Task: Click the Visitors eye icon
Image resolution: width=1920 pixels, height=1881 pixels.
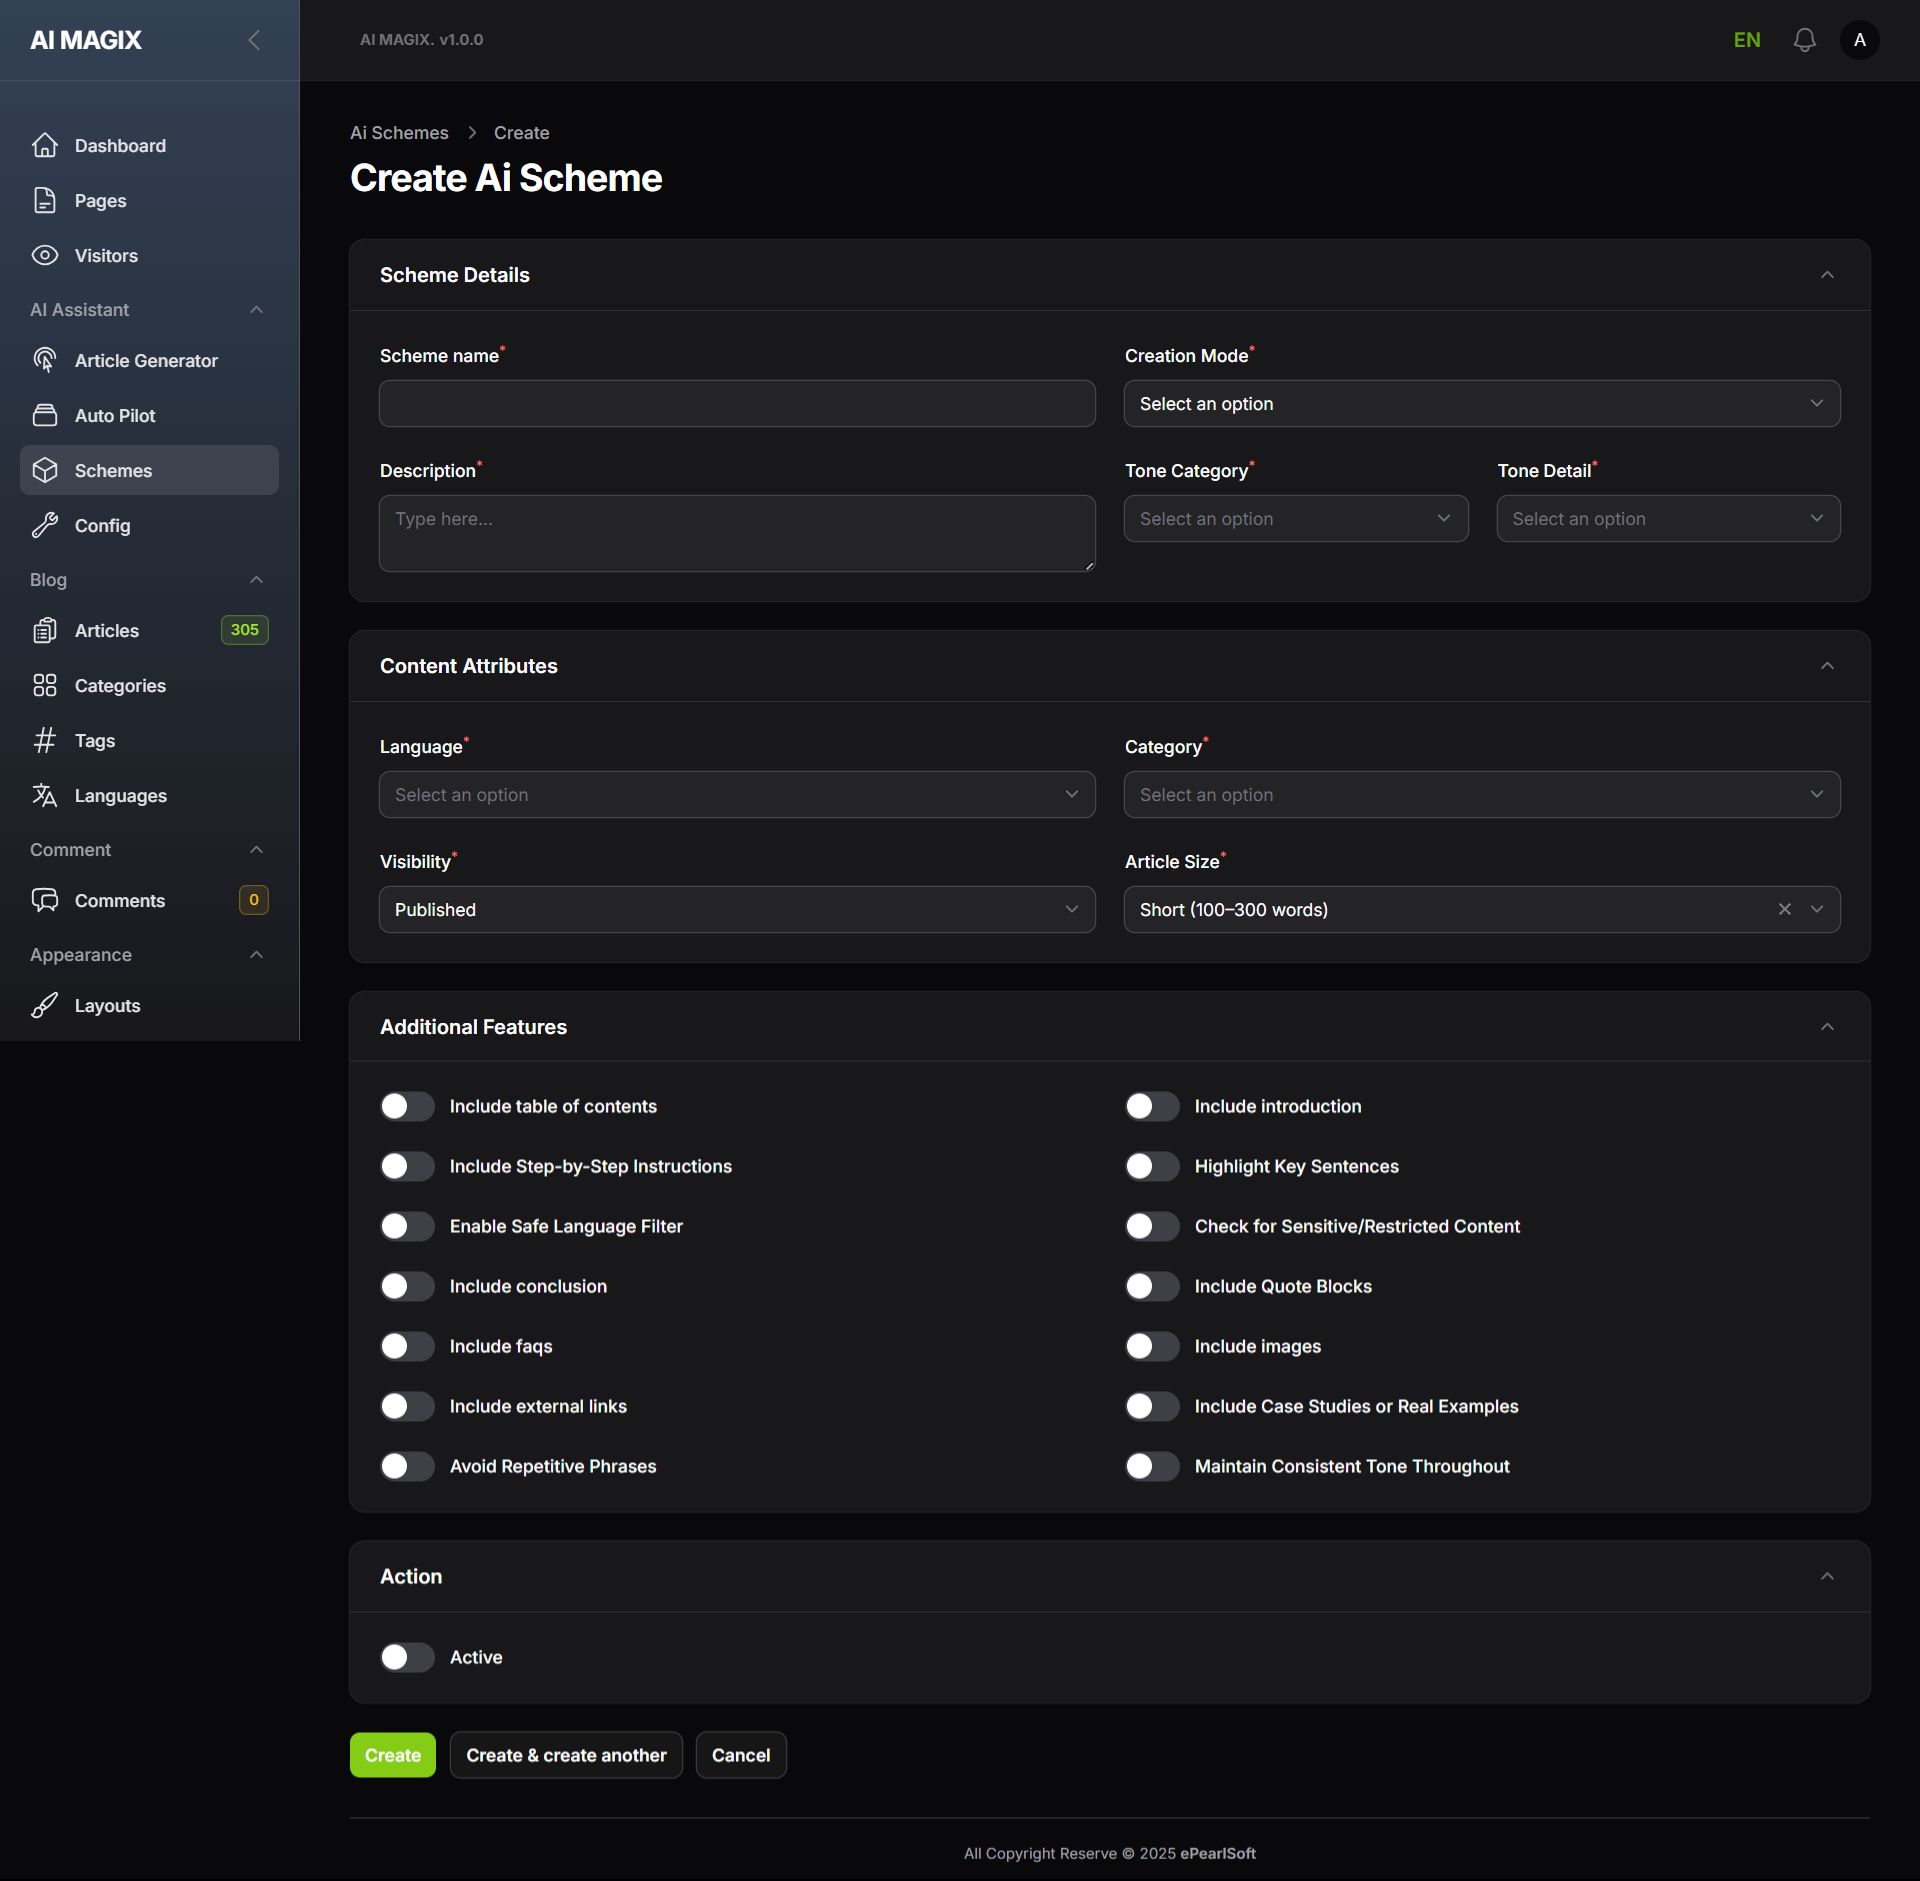Action: (x=45, y=255)
